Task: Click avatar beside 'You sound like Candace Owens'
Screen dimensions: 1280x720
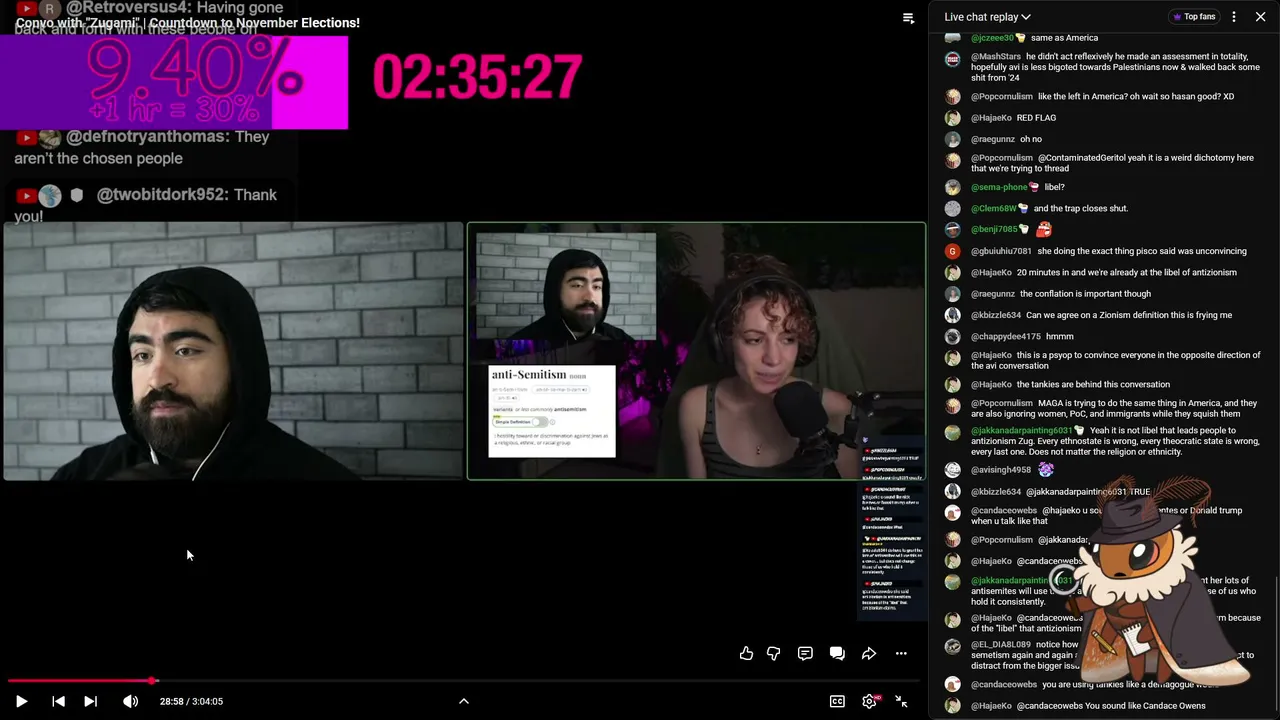Action: [x=953, y=706]
